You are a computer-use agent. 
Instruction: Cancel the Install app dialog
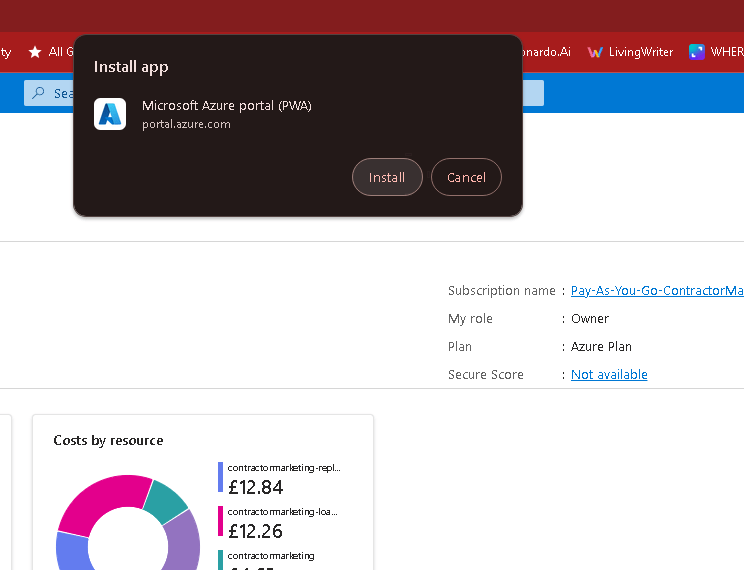(466, 177)
